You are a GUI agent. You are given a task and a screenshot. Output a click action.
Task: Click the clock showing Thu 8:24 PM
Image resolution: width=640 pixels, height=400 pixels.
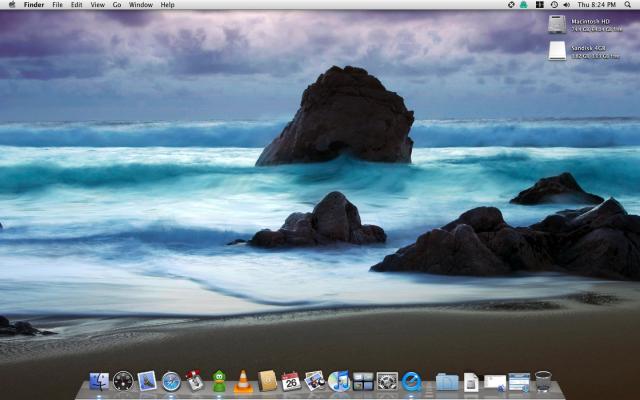point(598,5)
